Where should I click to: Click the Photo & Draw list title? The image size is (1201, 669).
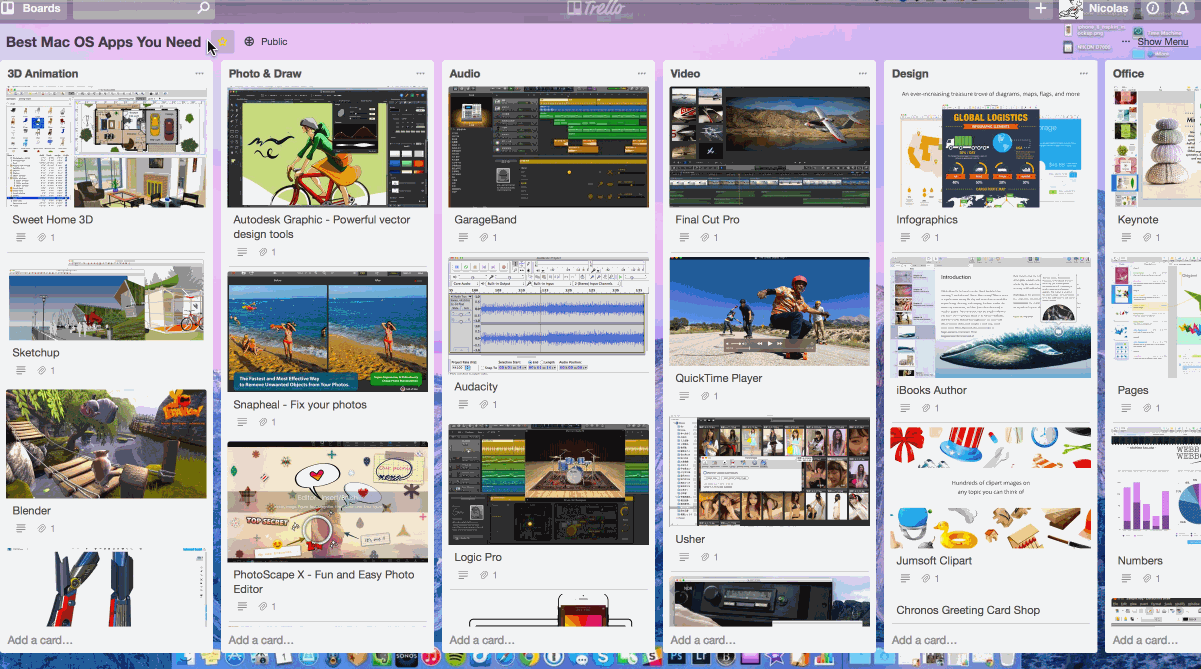[265, 74]
